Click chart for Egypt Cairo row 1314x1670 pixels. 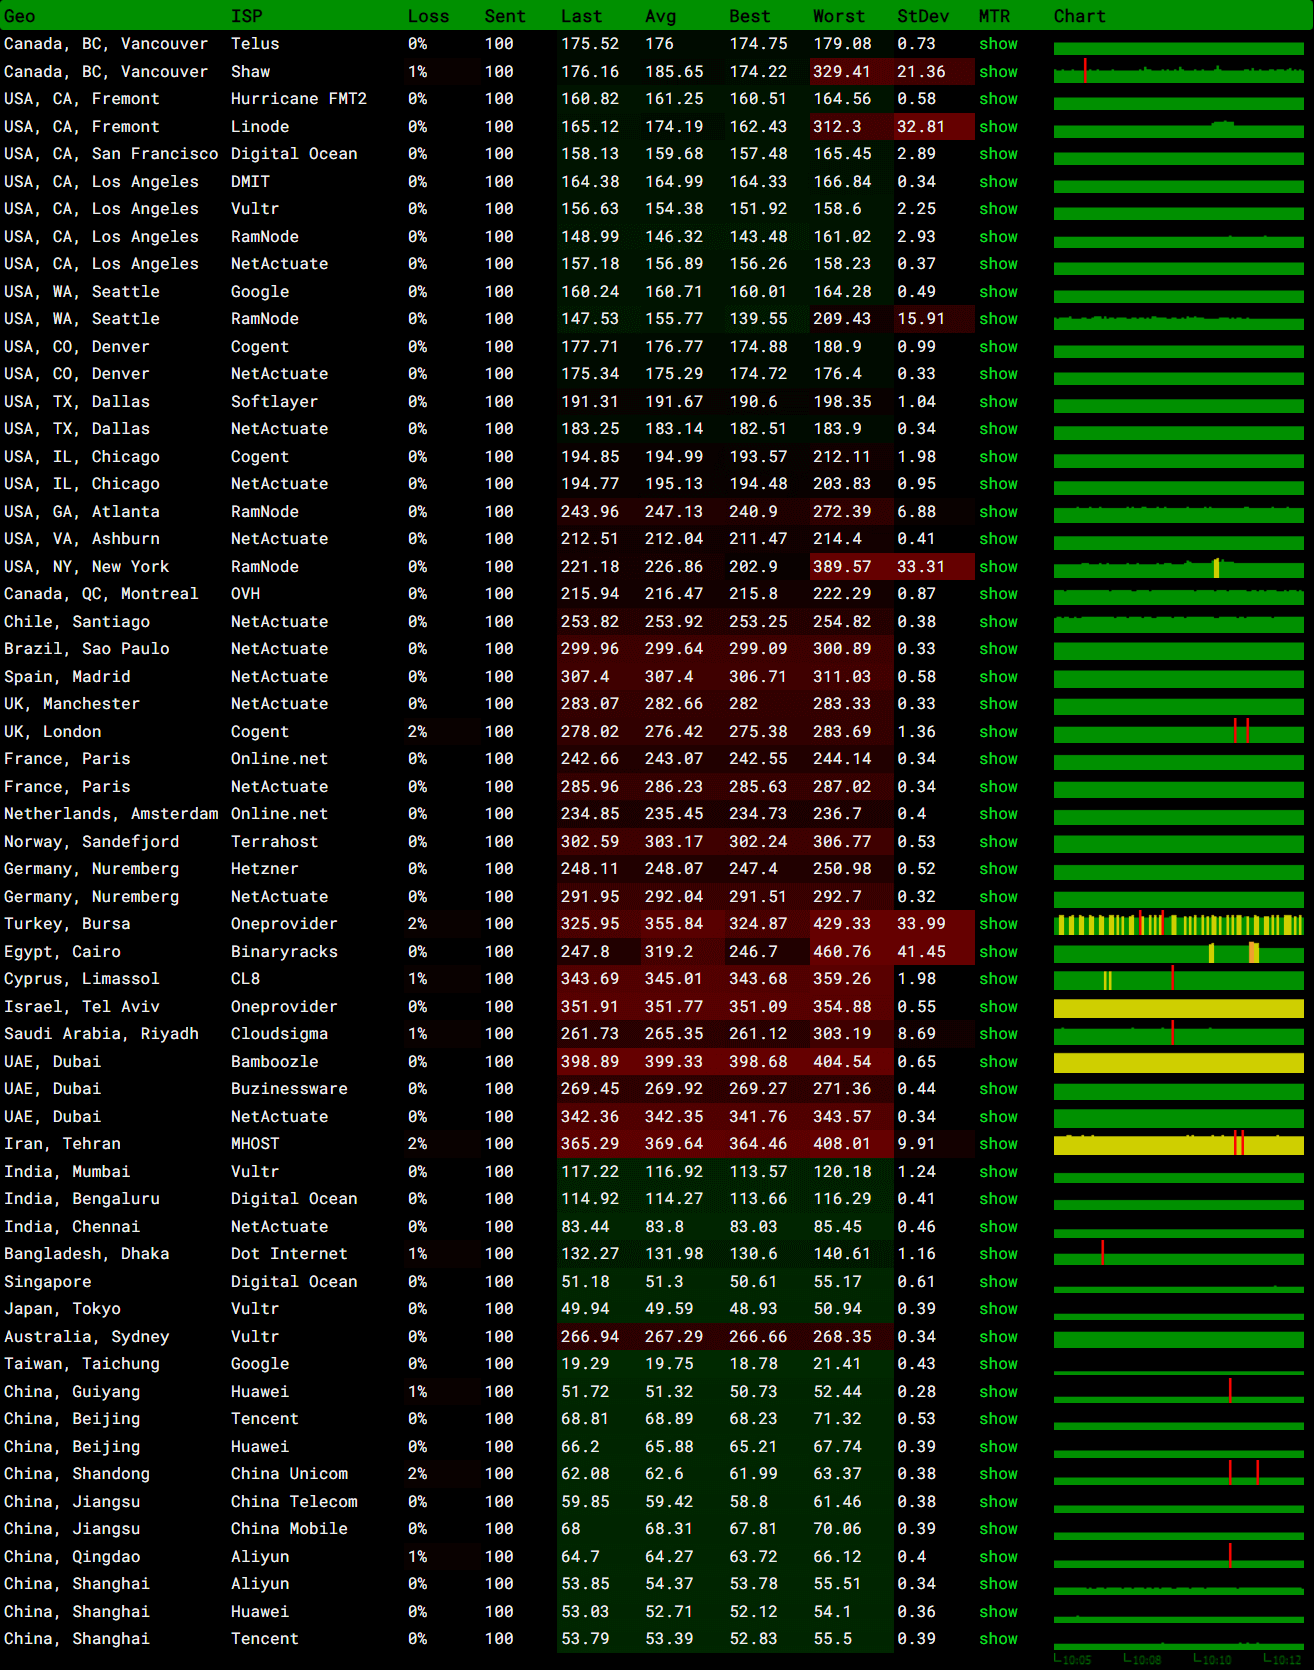click(1179, 953)
